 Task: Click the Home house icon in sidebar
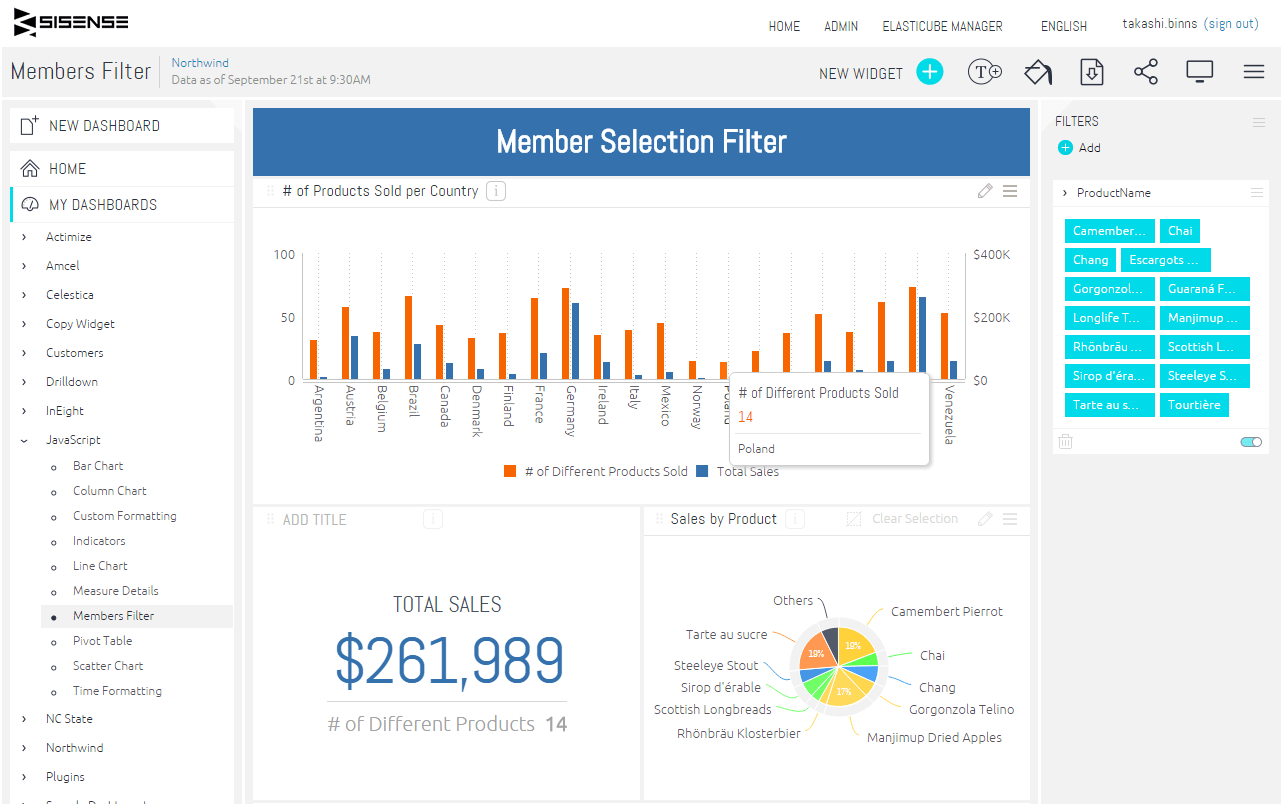pos(30,168)
